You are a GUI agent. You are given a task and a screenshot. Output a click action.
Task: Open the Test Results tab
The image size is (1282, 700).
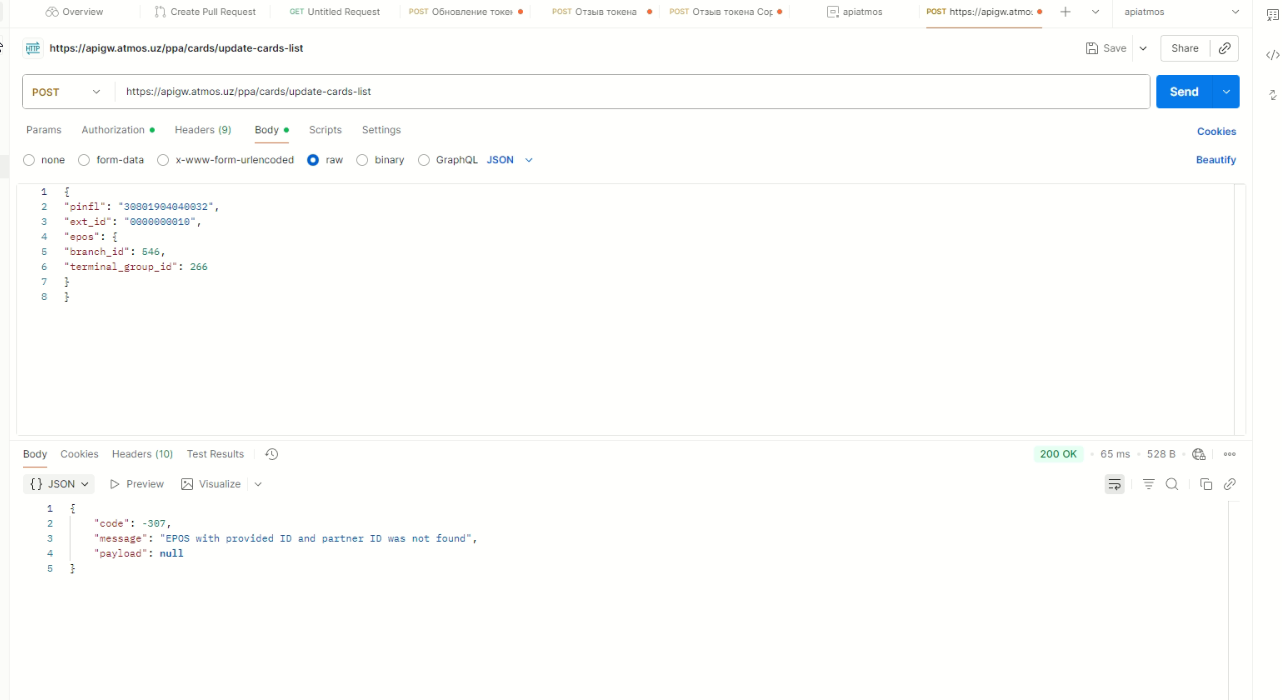(215, 454)
